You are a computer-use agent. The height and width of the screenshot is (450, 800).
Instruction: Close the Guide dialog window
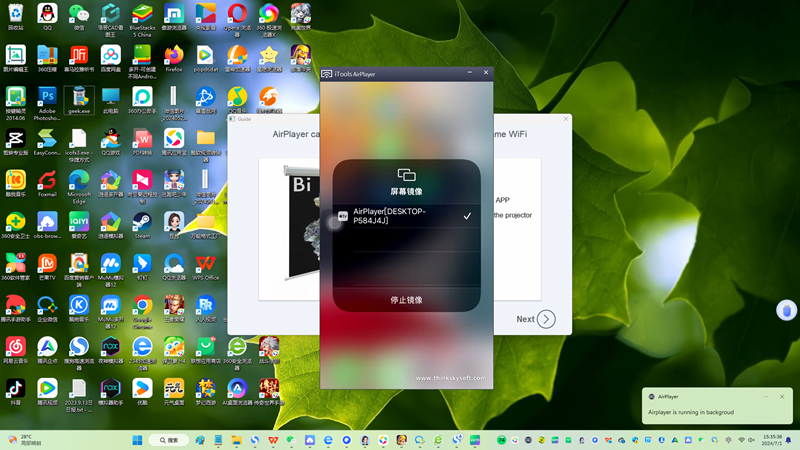click(565, 119)
